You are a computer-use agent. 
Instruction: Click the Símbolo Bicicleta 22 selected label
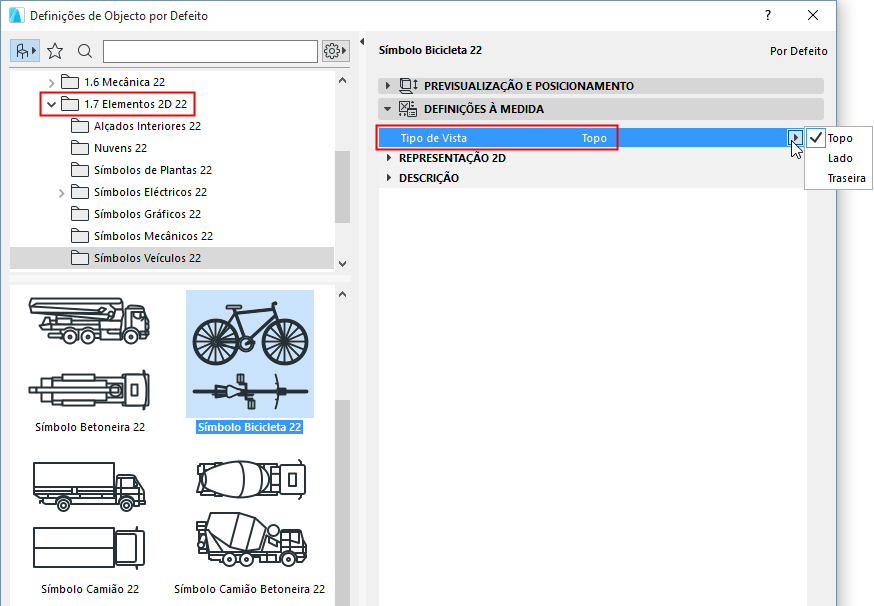pos(250,427)
